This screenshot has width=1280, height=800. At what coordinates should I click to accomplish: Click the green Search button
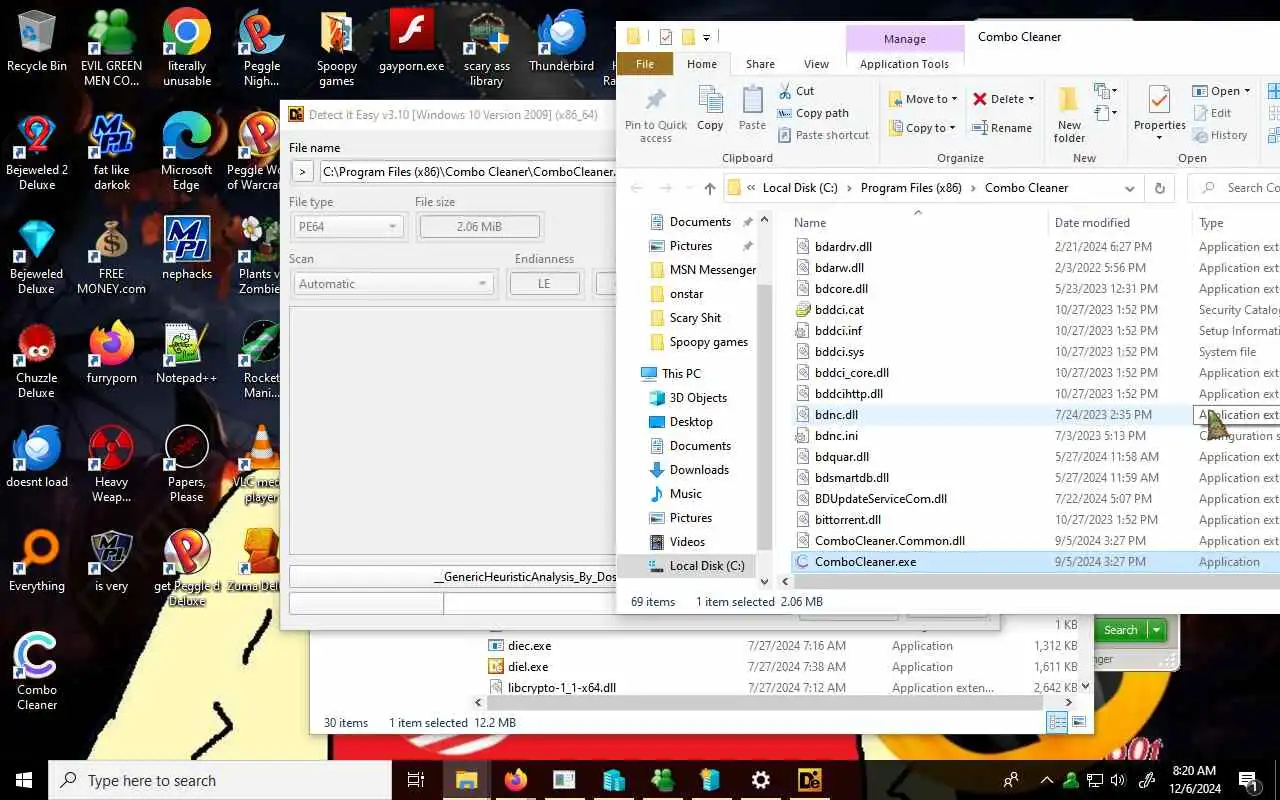pyautogui.click(x=1120, y=630)
